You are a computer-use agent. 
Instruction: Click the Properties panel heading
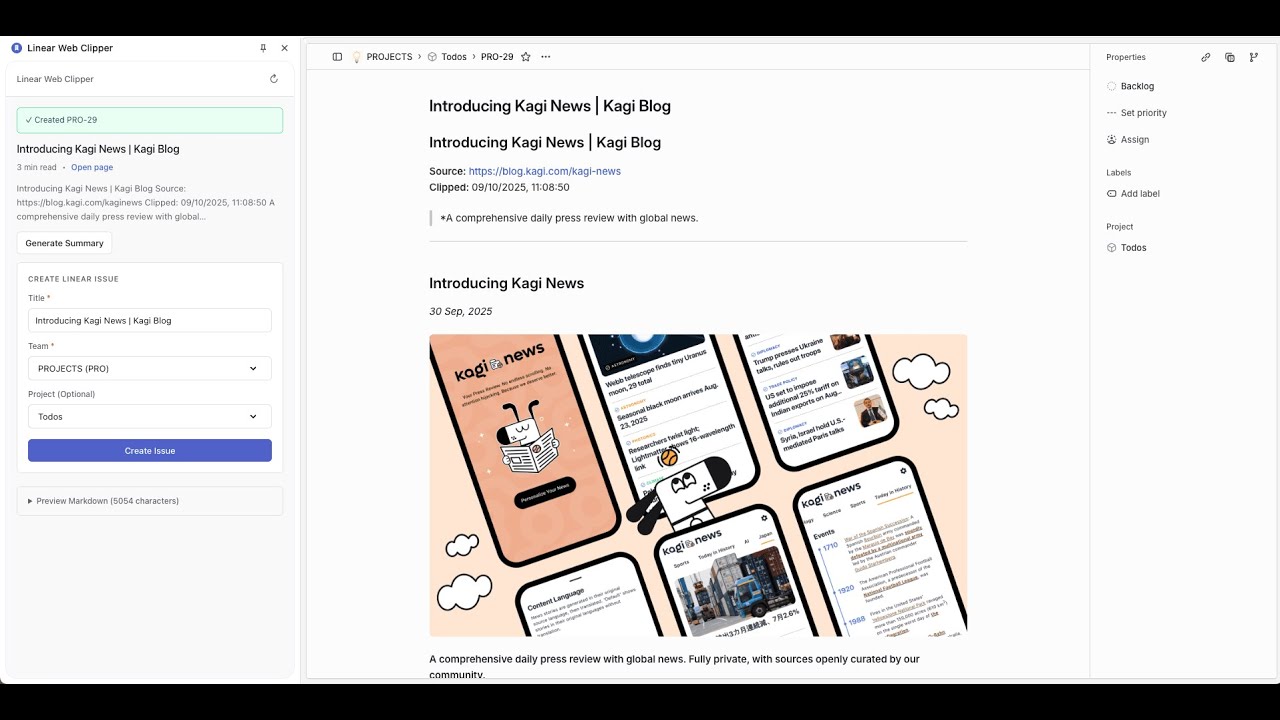pos(1126,58)
